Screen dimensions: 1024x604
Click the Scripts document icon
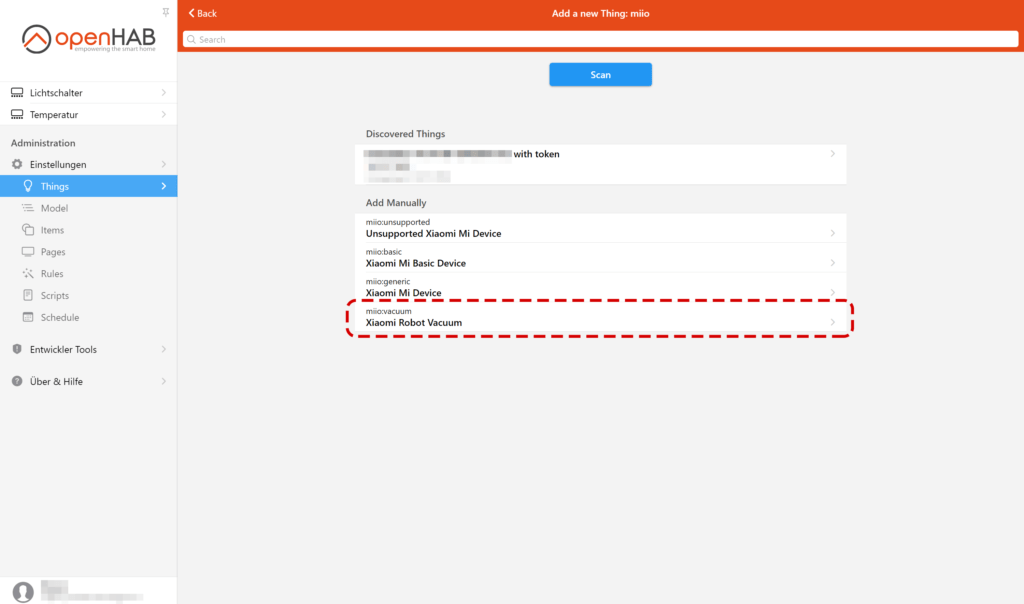27,295
